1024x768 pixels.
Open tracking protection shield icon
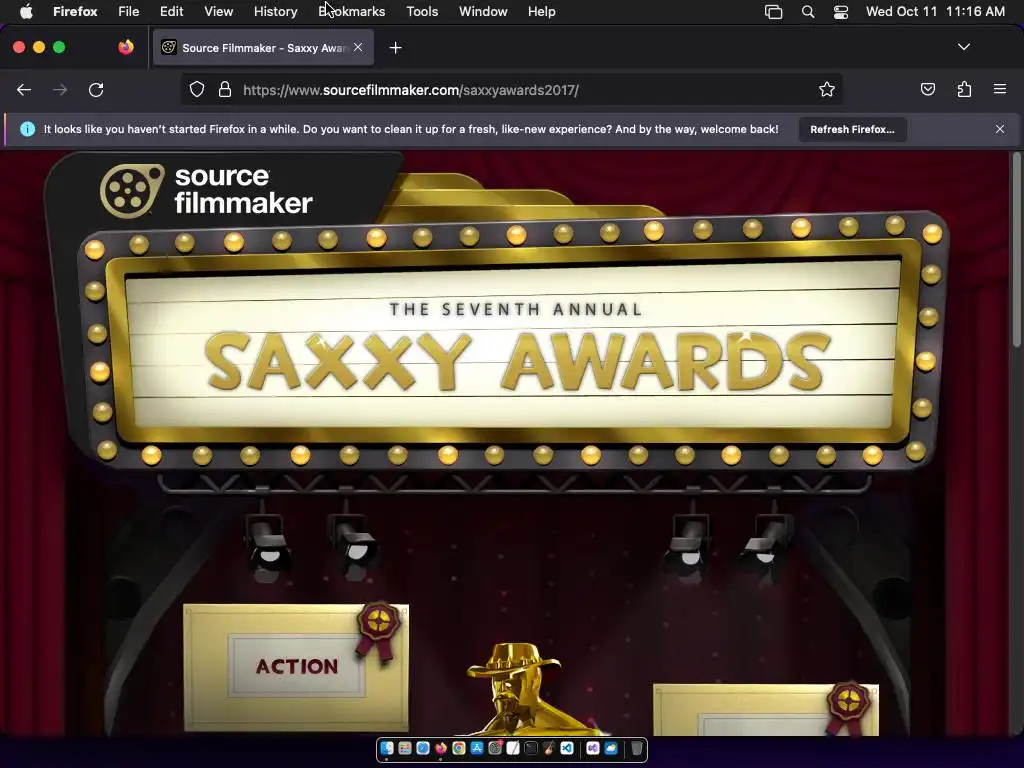click(197, 89)
